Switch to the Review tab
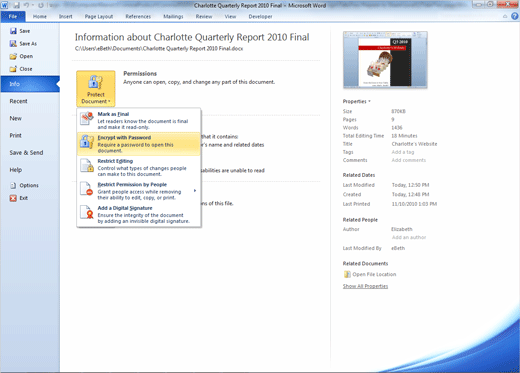 click(204, 16)
